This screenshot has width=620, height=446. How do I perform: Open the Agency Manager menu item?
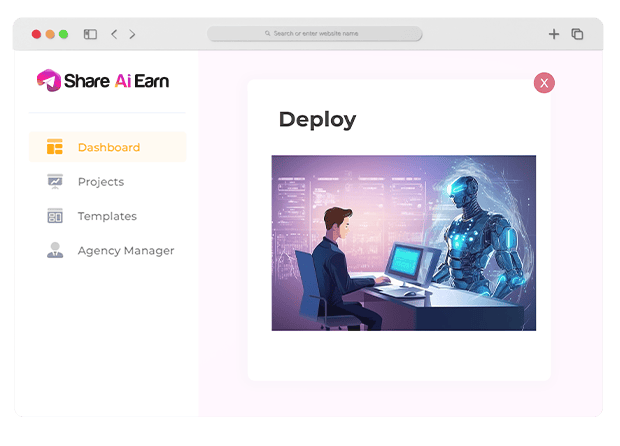click(126, 250)
